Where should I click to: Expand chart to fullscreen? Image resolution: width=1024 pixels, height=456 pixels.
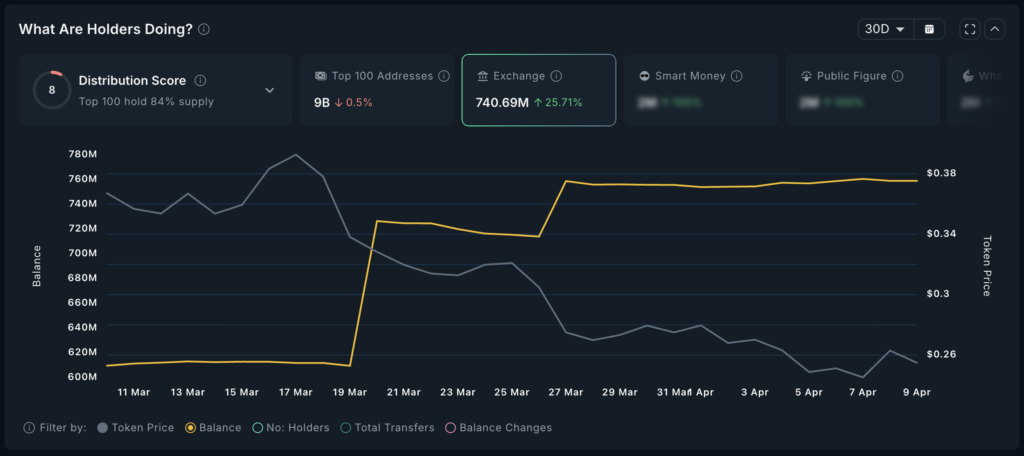click(970, 29)
